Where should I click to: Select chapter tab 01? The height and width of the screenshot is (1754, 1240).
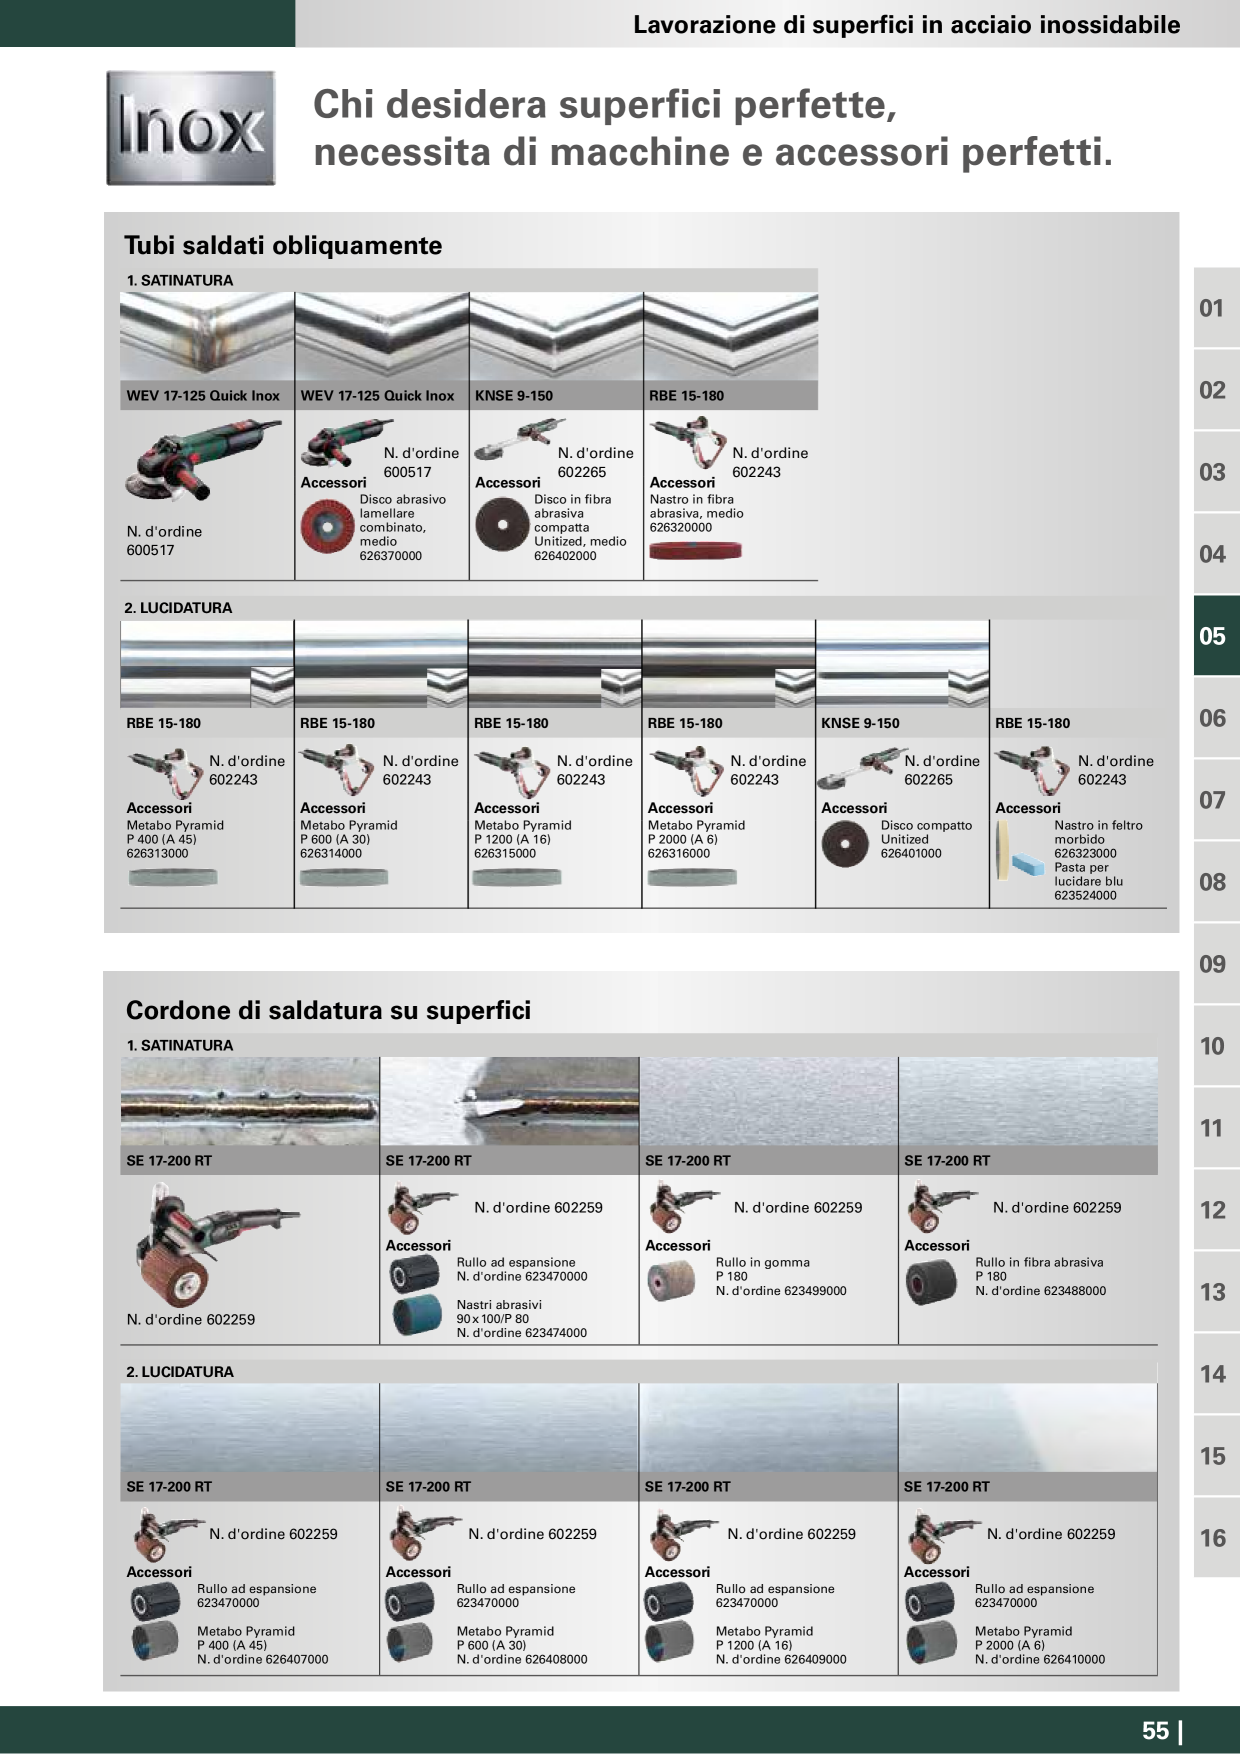tap(1216, 308)
